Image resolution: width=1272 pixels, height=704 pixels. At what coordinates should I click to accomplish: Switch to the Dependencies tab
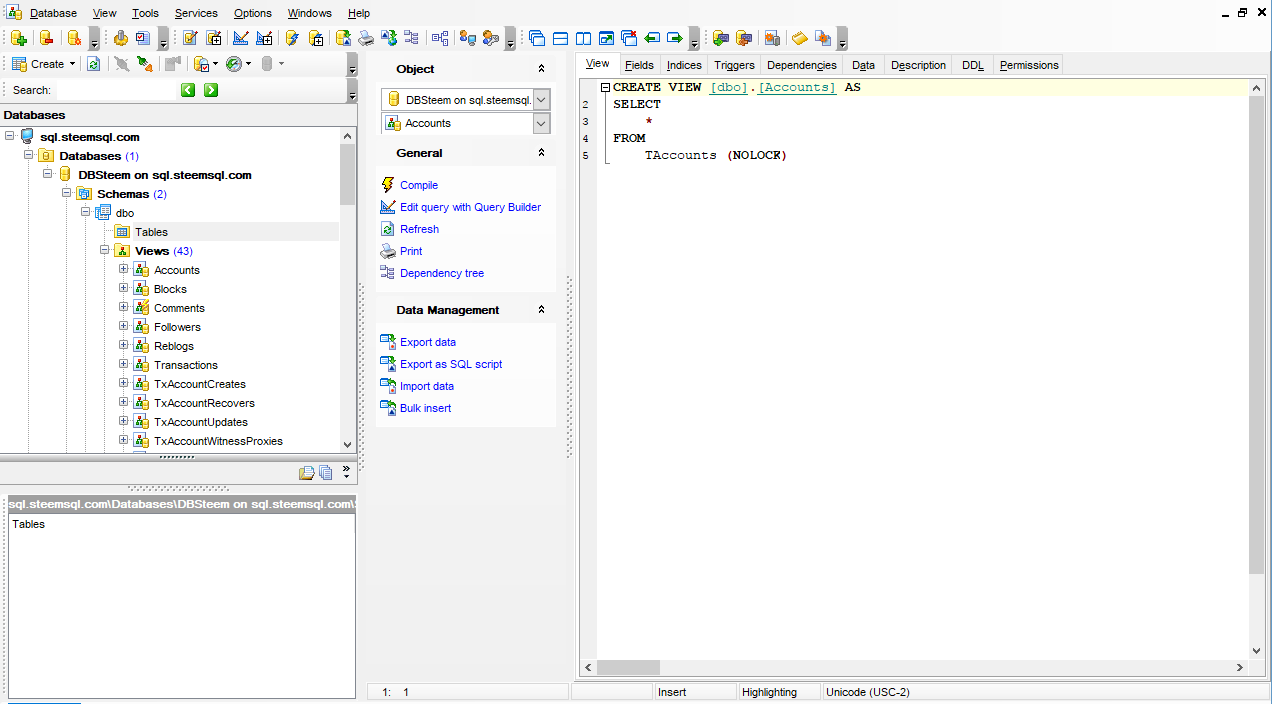pos(801,65)
